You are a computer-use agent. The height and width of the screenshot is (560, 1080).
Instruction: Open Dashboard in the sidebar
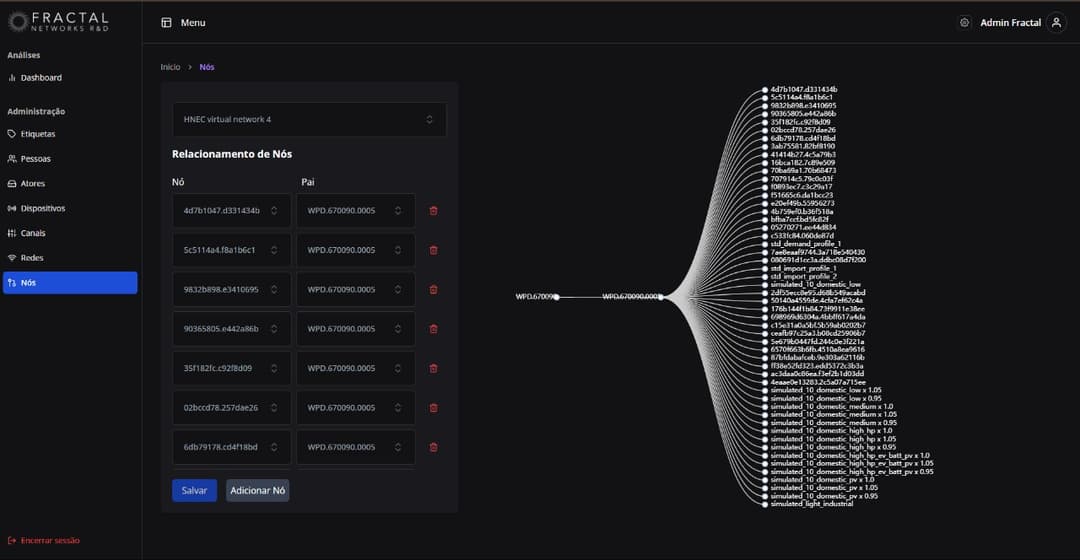[41, 78]
